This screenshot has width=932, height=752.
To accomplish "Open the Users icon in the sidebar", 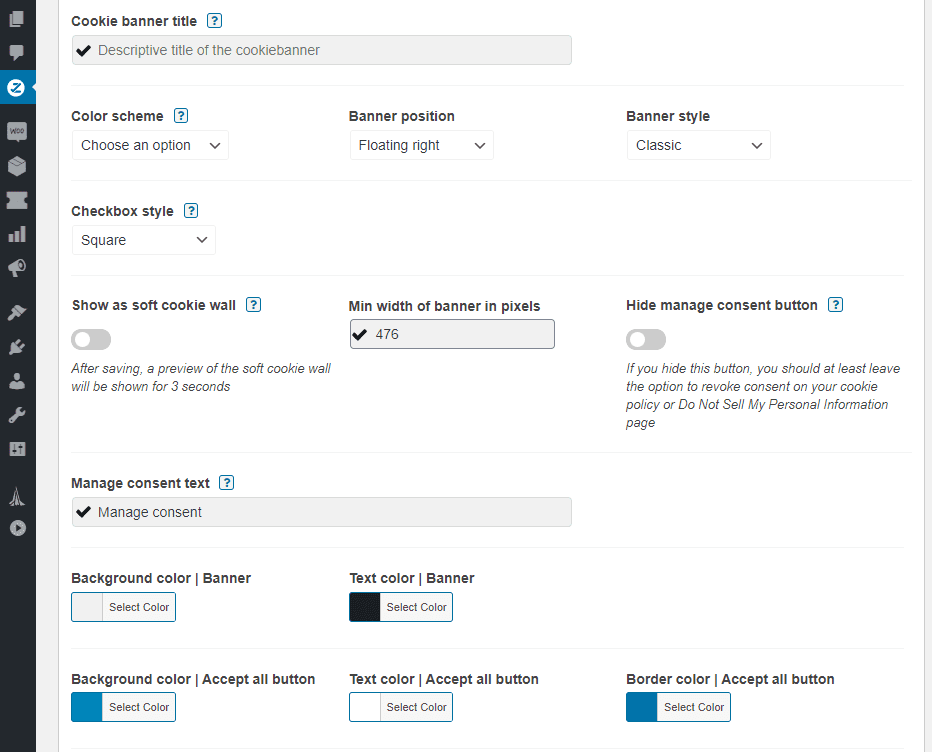I will [x=17, y=380].
